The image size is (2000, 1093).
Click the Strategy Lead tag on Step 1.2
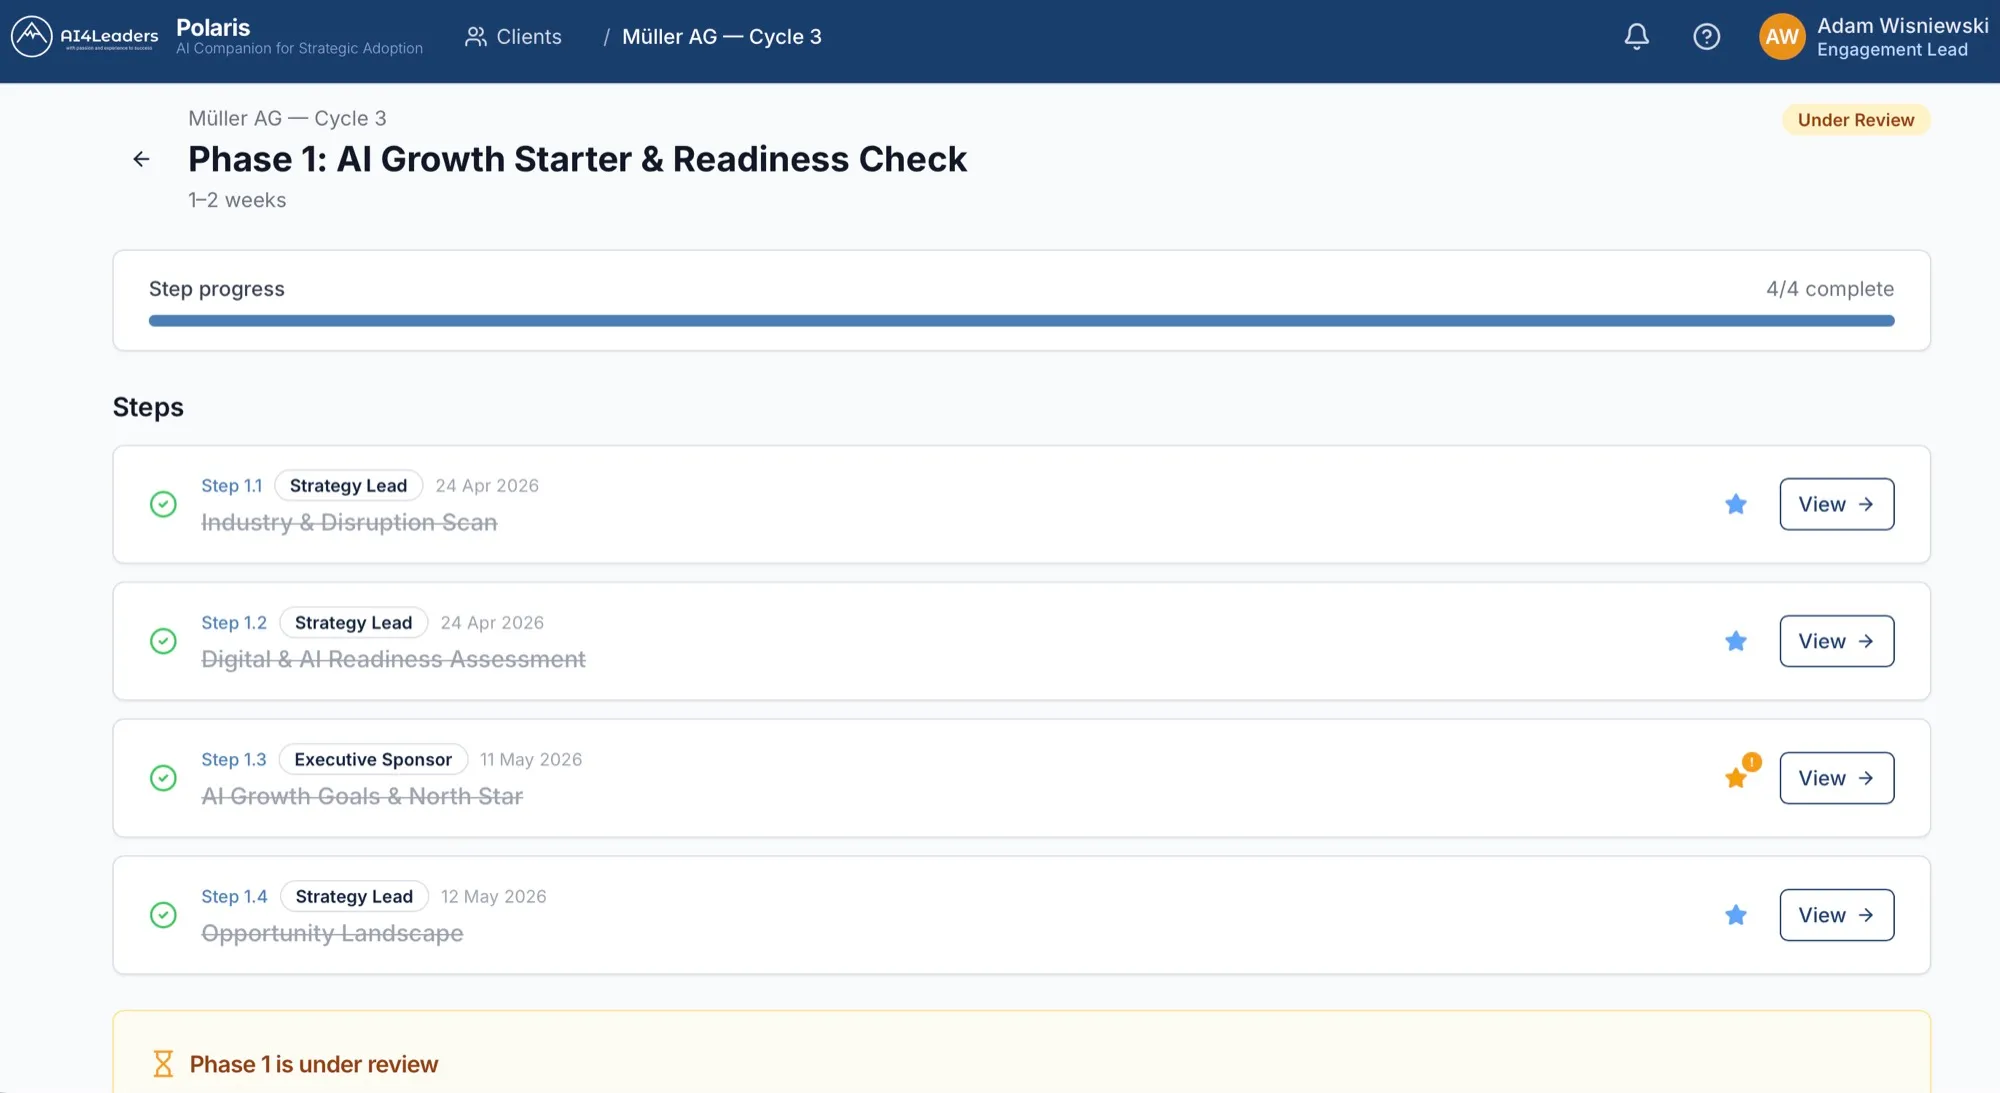coord(353,623)
